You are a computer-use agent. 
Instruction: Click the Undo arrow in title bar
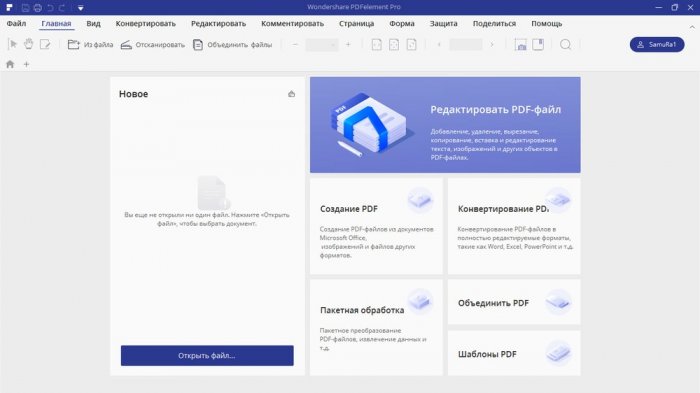pyautogui.click(x=50, y=8)
